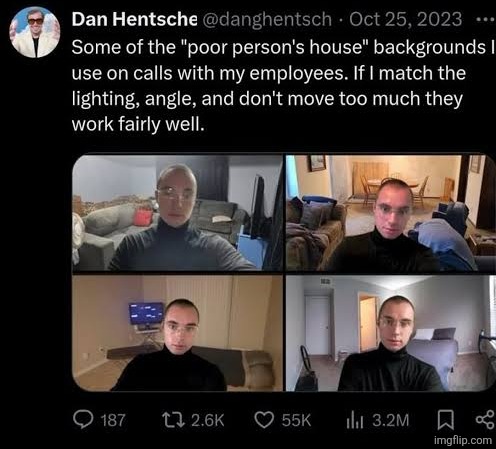Like the tweet with the heart icon

(264, 420)
